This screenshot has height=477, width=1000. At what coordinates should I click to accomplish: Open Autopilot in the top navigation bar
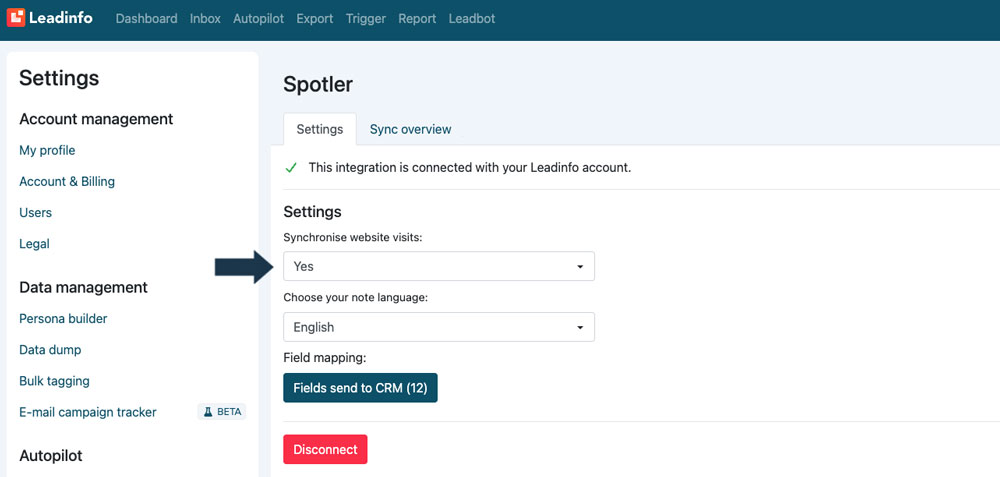tap(258, 18)
